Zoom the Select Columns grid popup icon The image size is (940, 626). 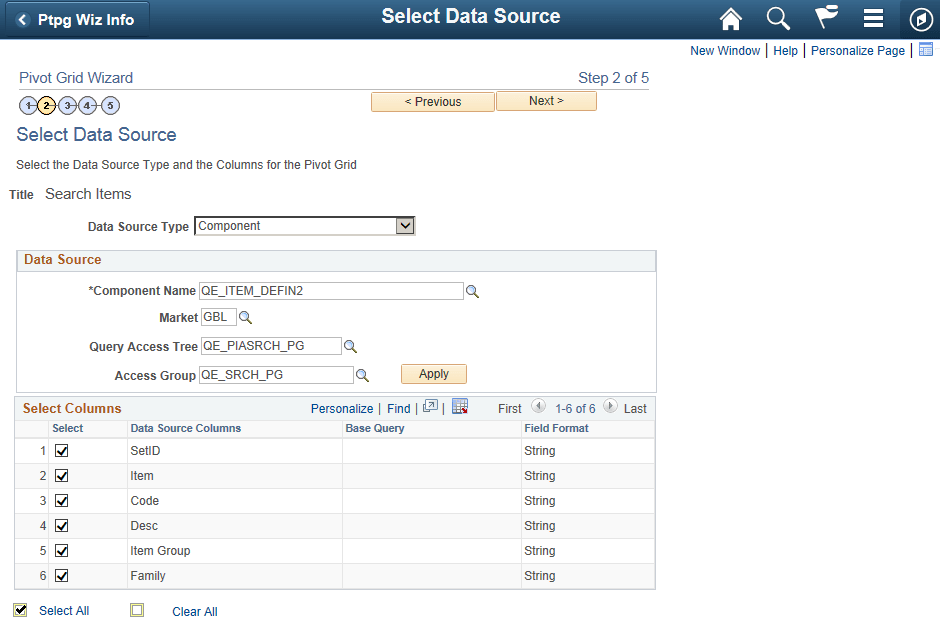(430, 407)
